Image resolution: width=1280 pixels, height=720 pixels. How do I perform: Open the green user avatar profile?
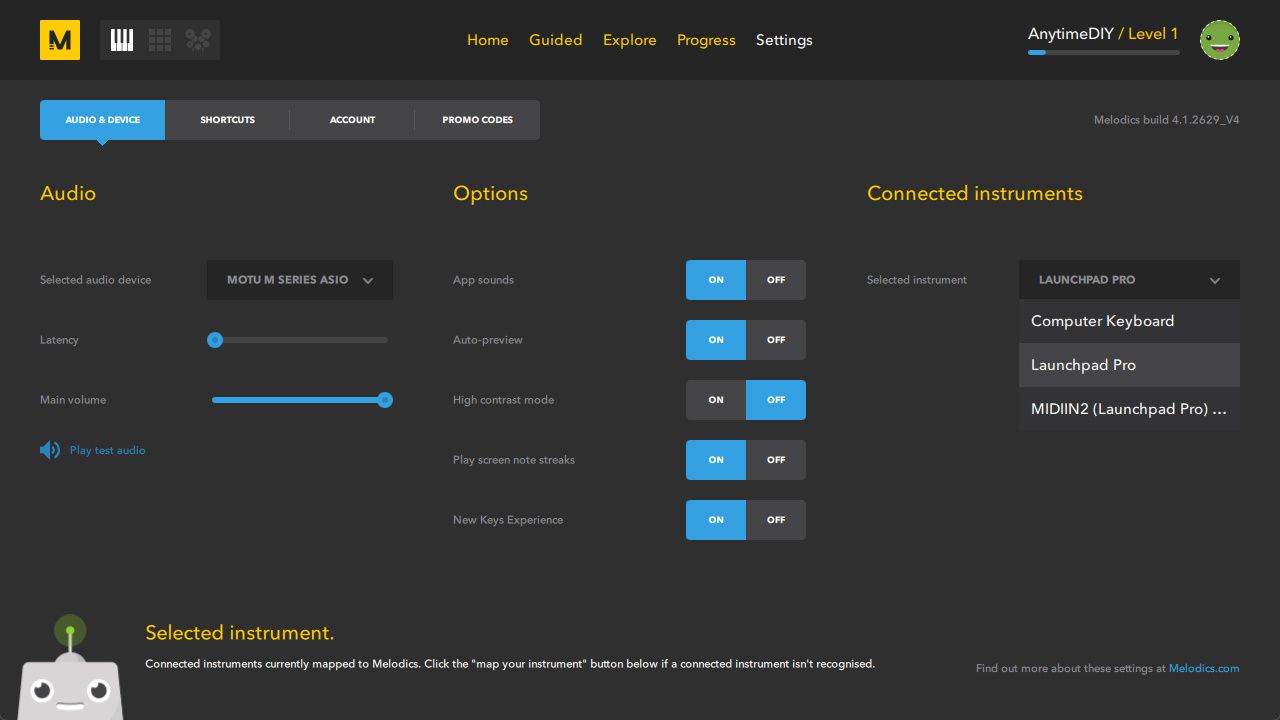(1219, 40)
